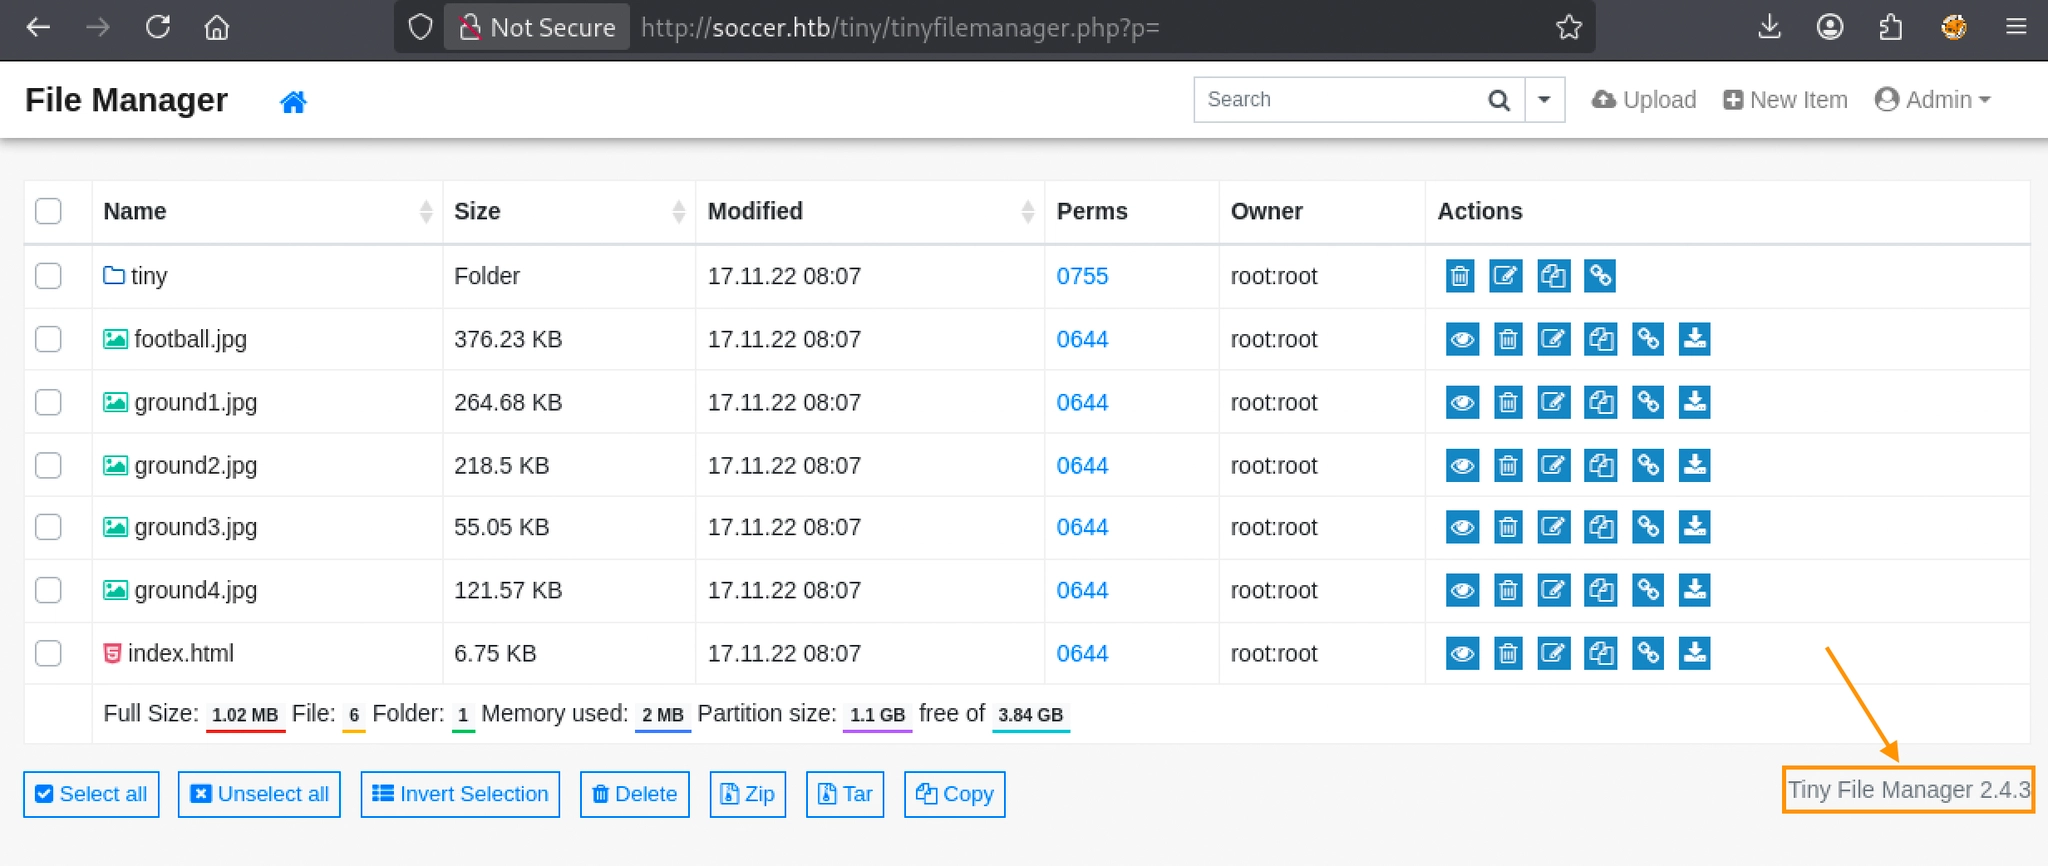Viewport: 2048px width, 866px height.
Task: Copy the tiny folder via copy icon
Action: coord(1553,276)
